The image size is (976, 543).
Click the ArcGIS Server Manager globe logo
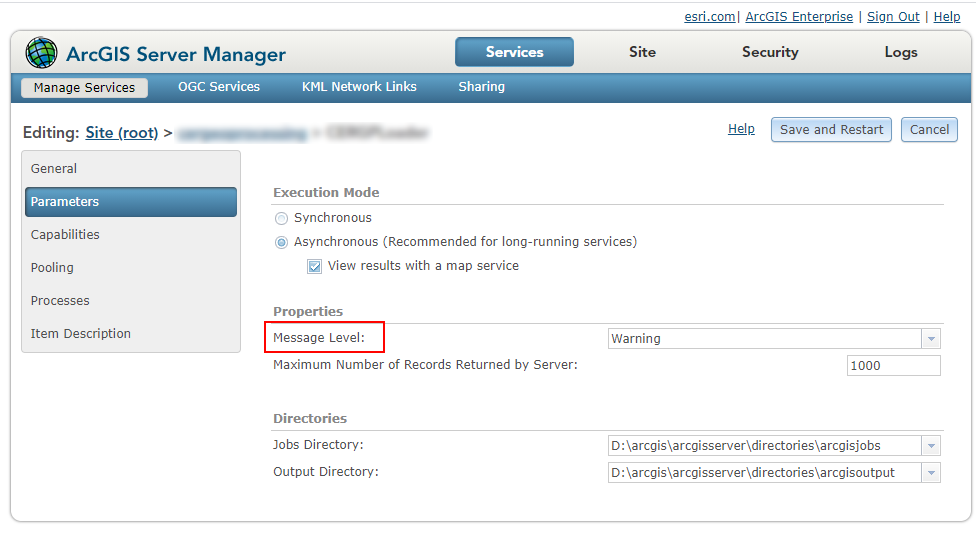(x=41, y=53)
